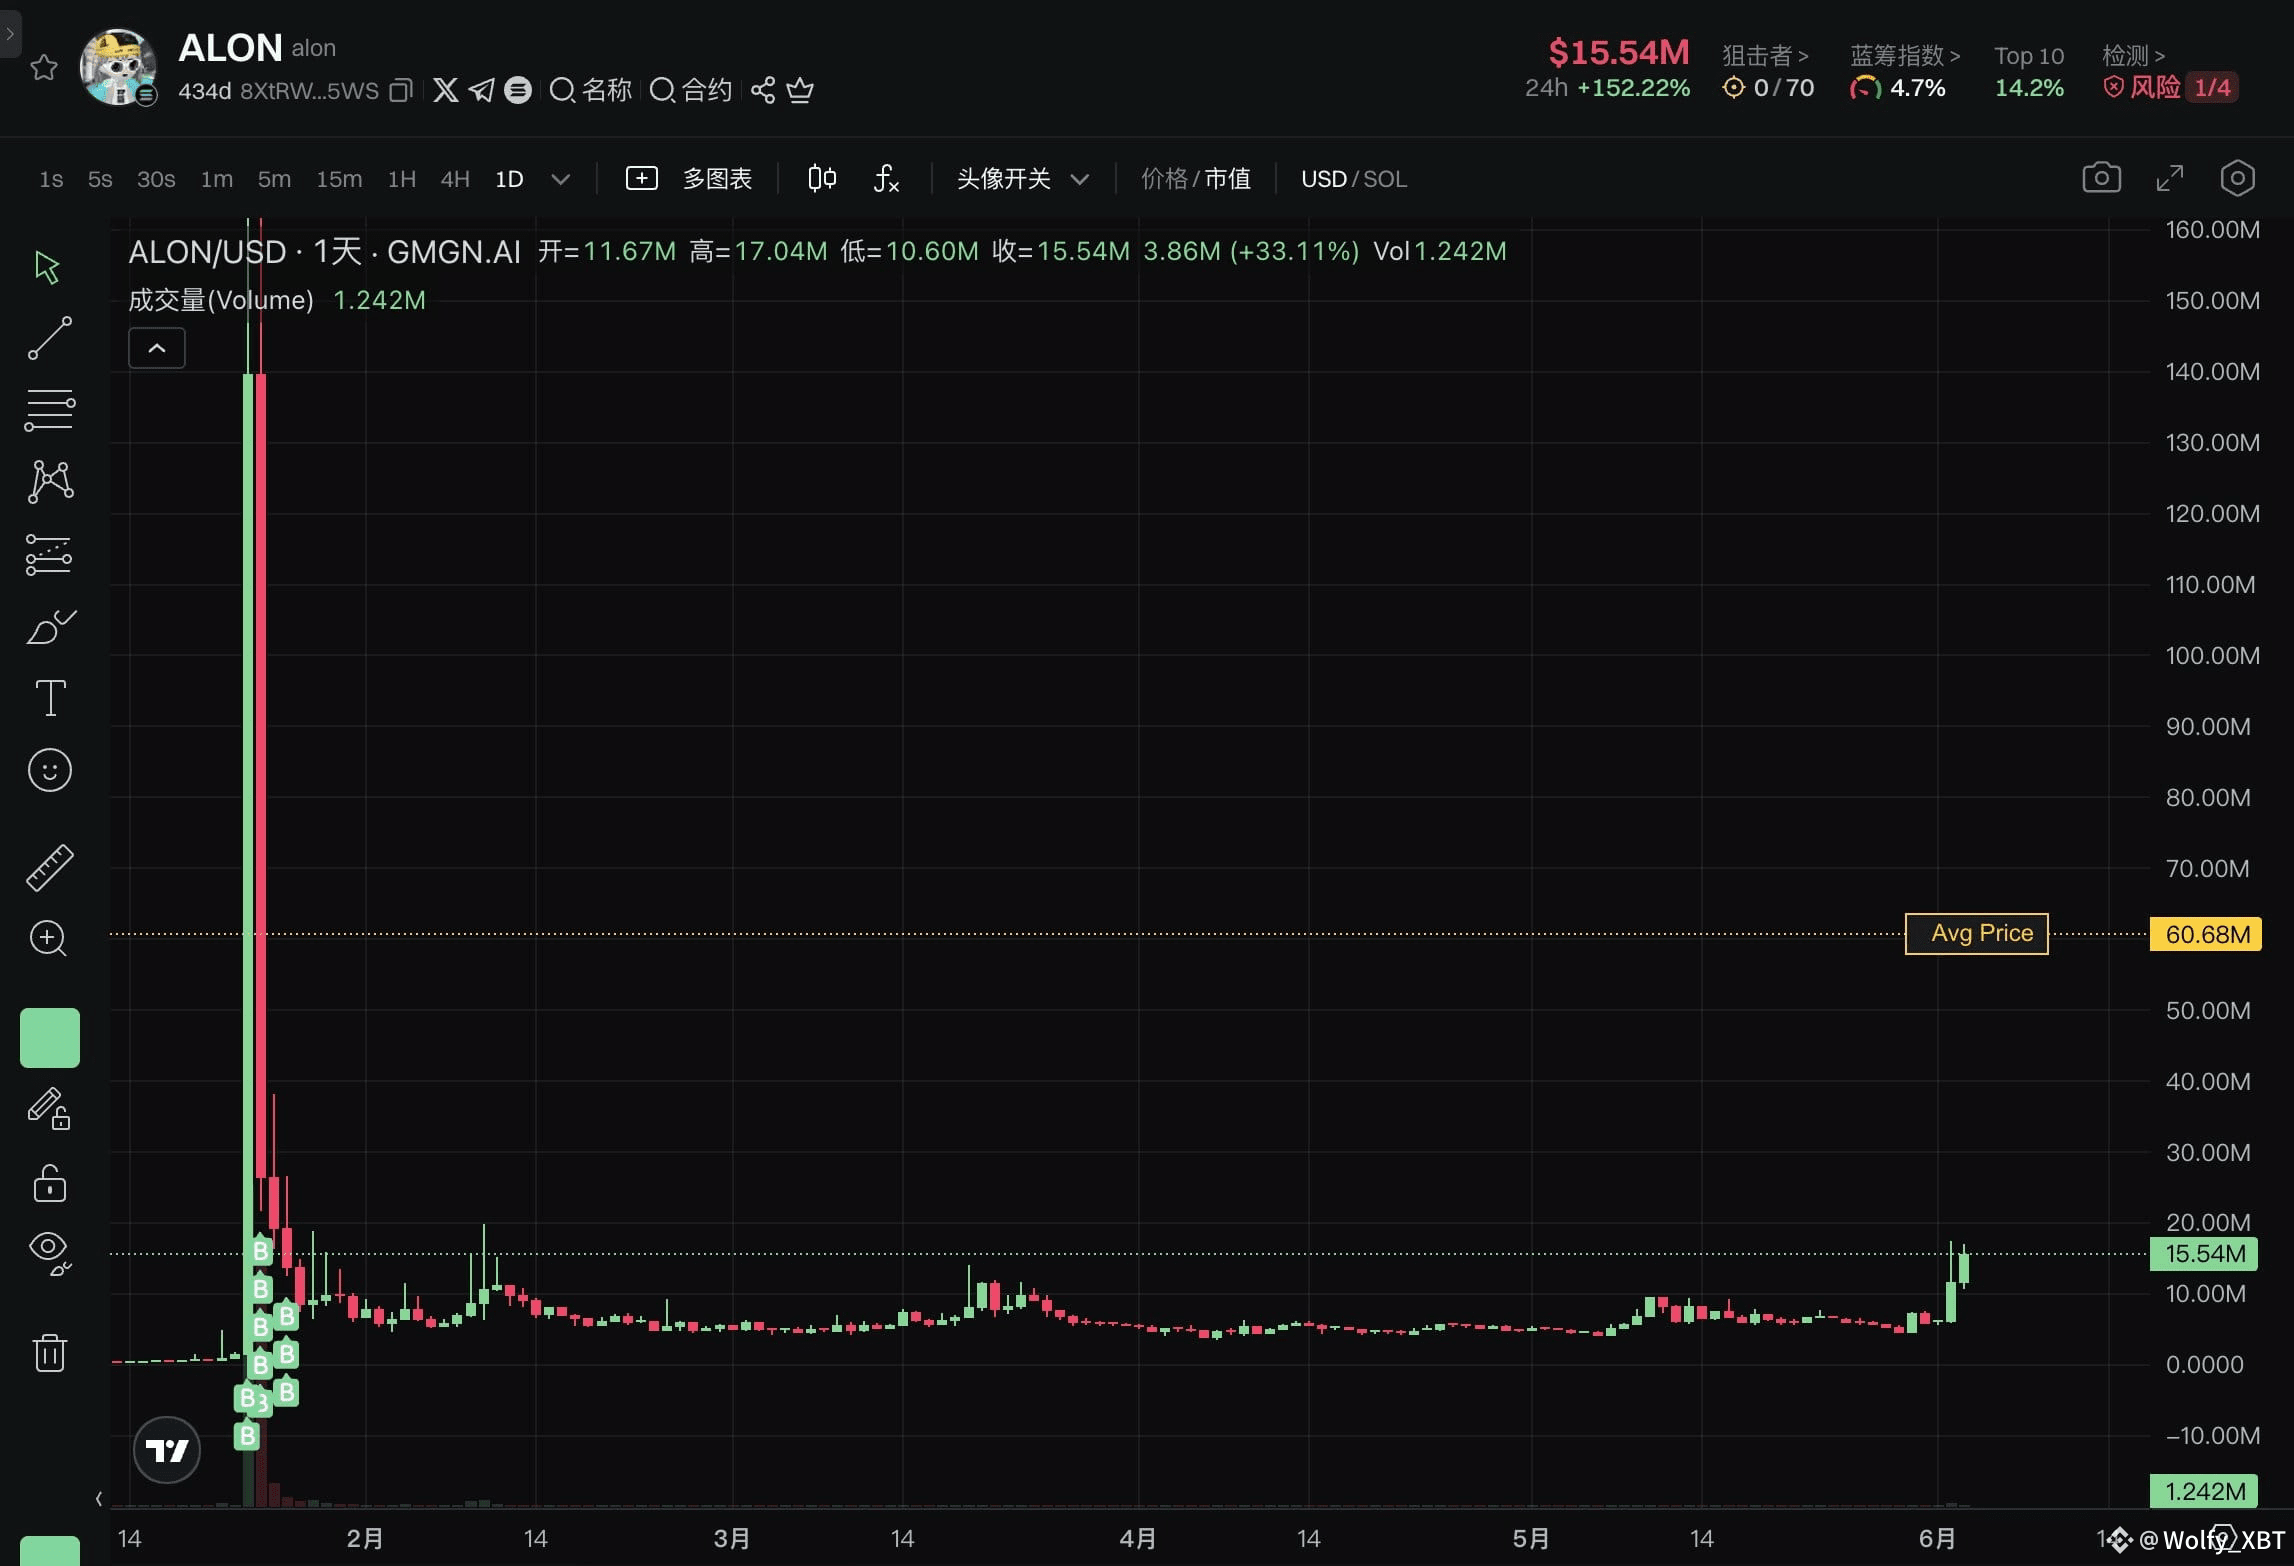Select the brush drawing tool
This screenshot has width=2294, height=1566.
(50, 627)
